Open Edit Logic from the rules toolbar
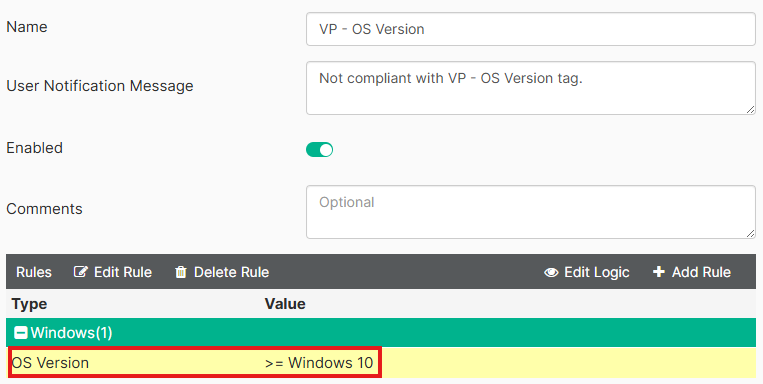Viewport: 763px width, 384px height. (x=597, y=272)
